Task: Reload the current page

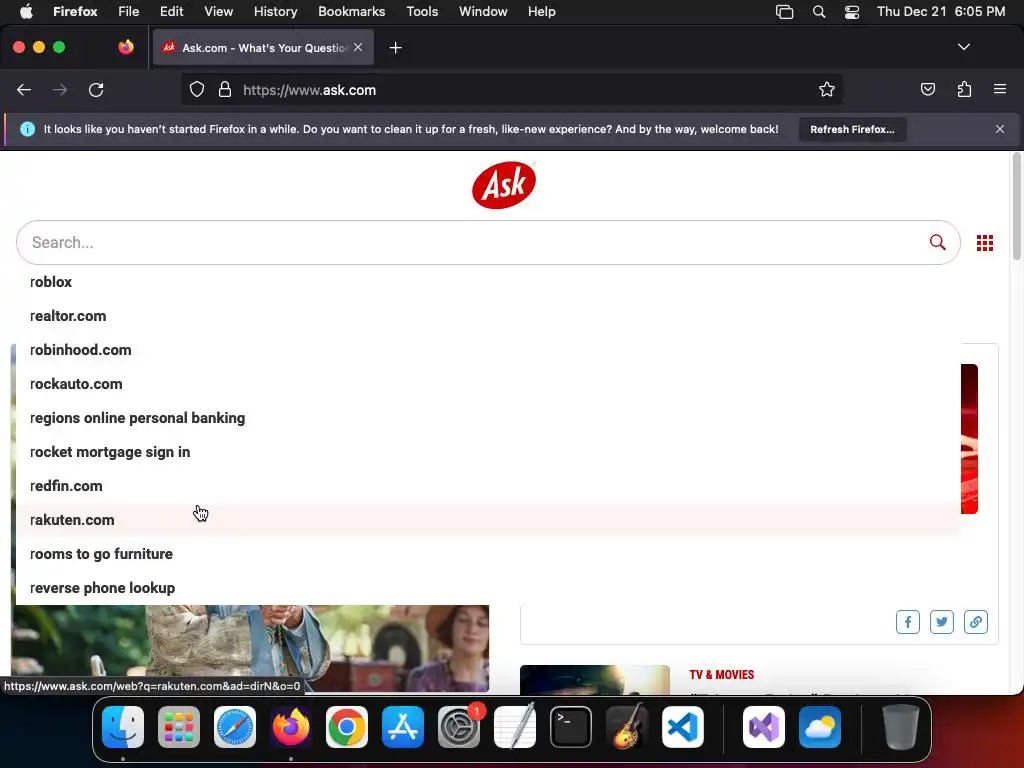Action: (96, 90)
